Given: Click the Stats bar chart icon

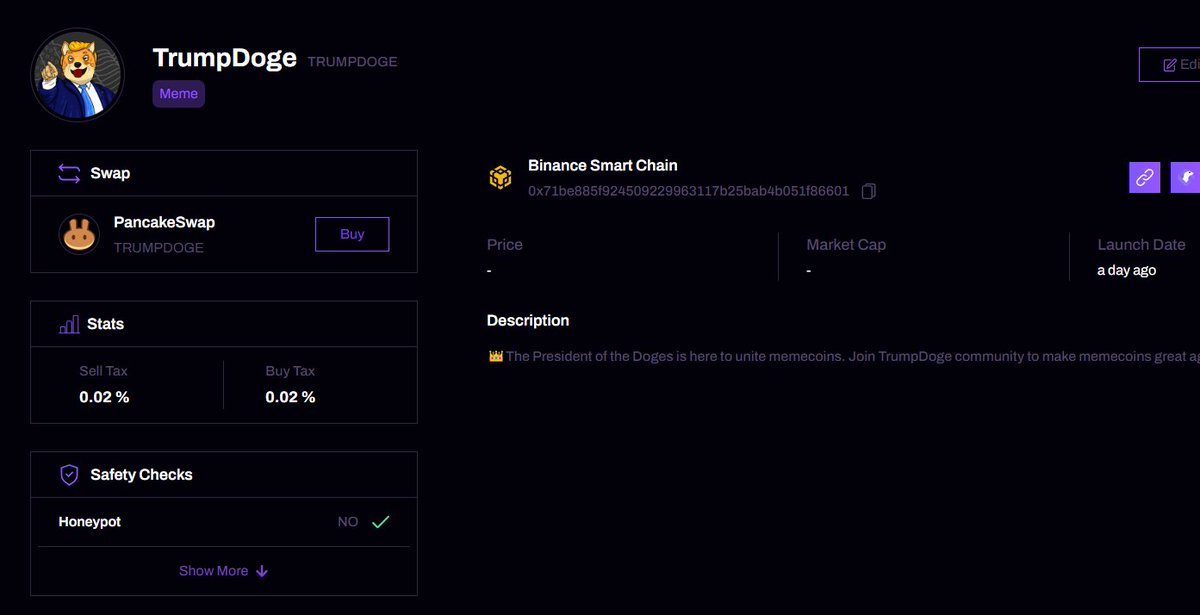Looking at the screenshot, I should 69,324.
